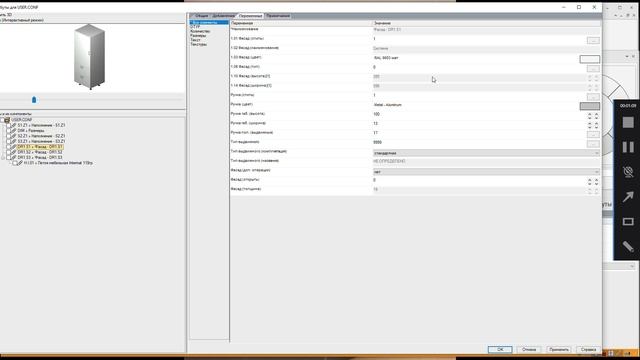Tick the checkbox for H1.01 Петля мебельная
Viewport: 640px width, 360px height.
coord(15,163)
